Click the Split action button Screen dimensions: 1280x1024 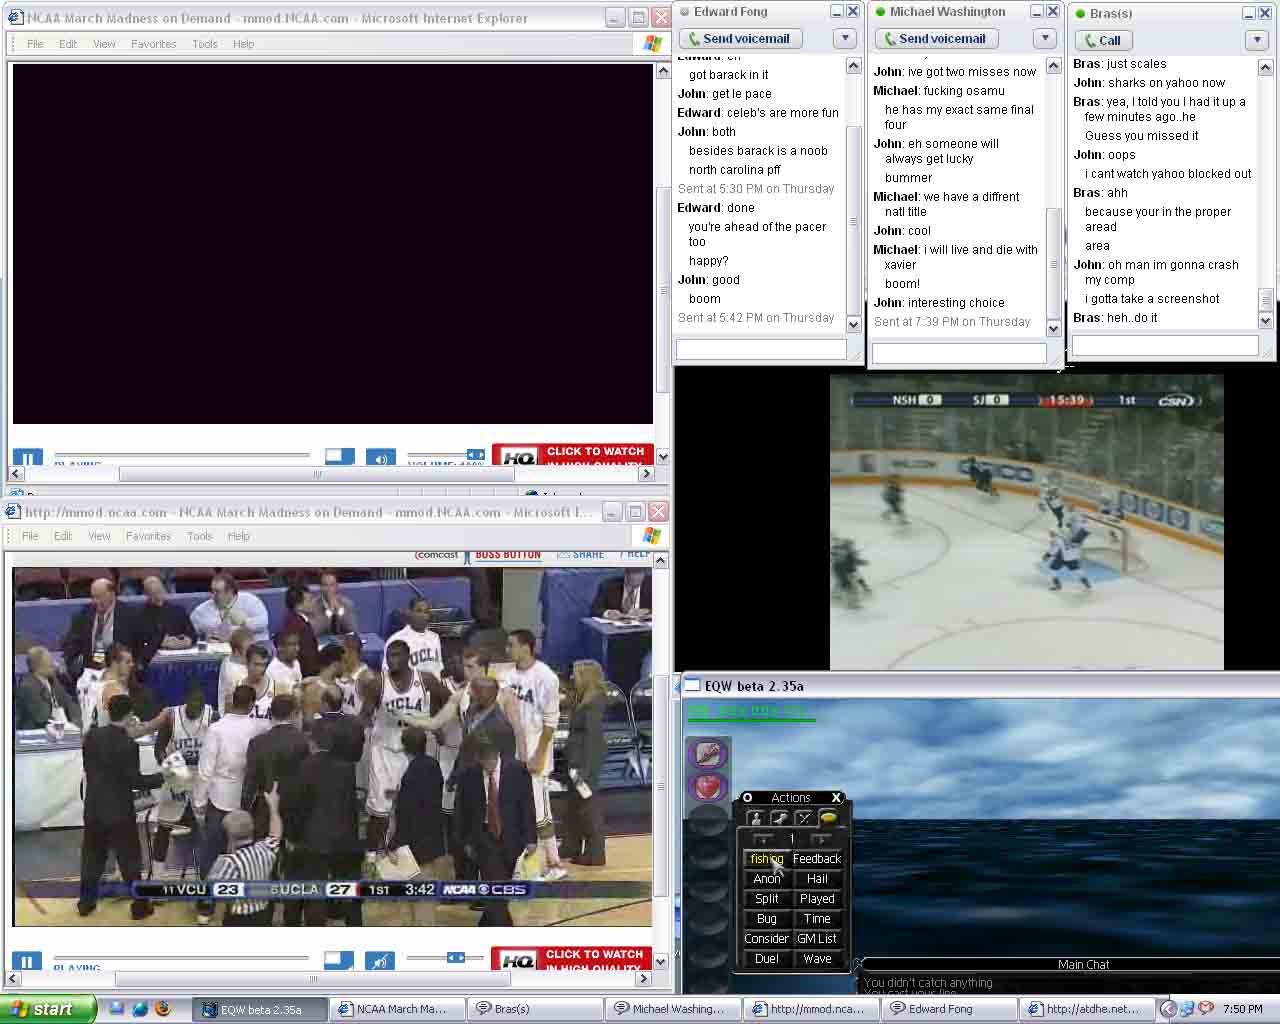click(x=767, y=899)
